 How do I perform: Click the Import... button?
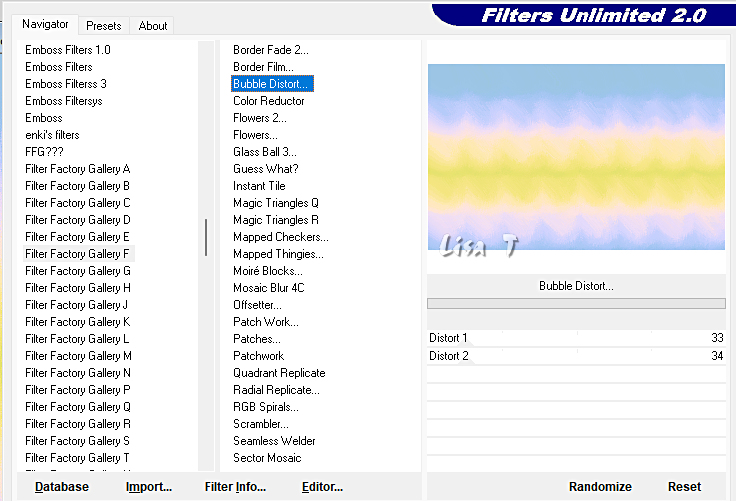pos(149,486)
